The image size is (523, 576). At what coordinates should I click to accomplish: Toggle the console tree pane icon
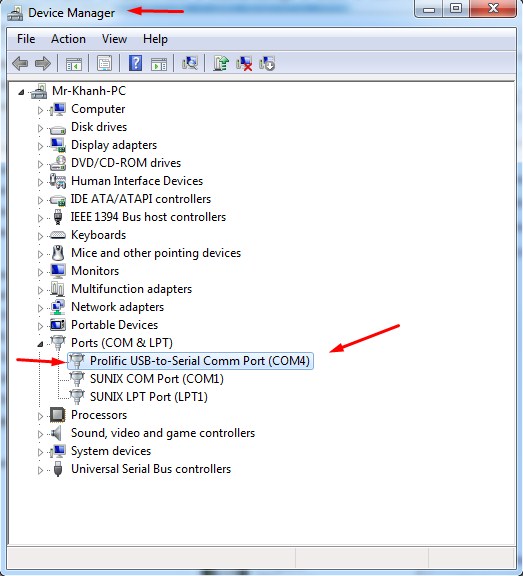pos(74,64)
